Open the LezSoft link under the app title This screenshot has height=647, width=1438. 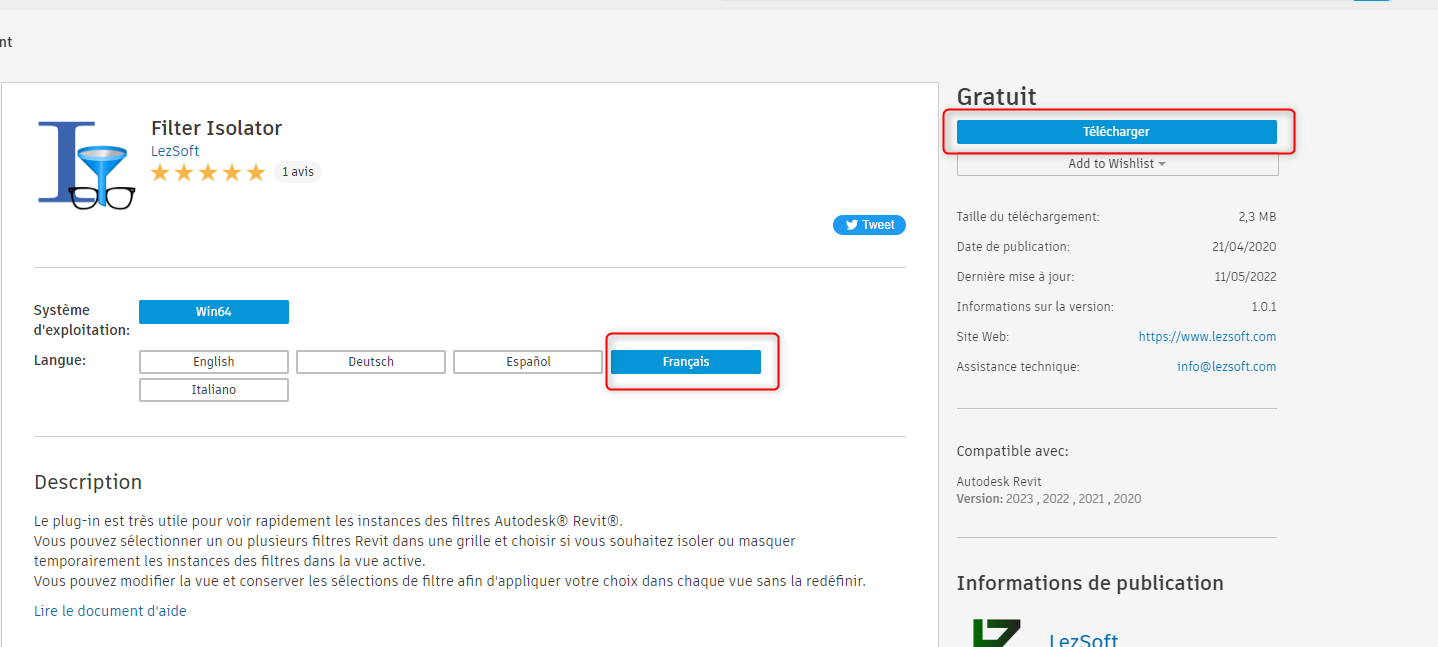[175, 151]
